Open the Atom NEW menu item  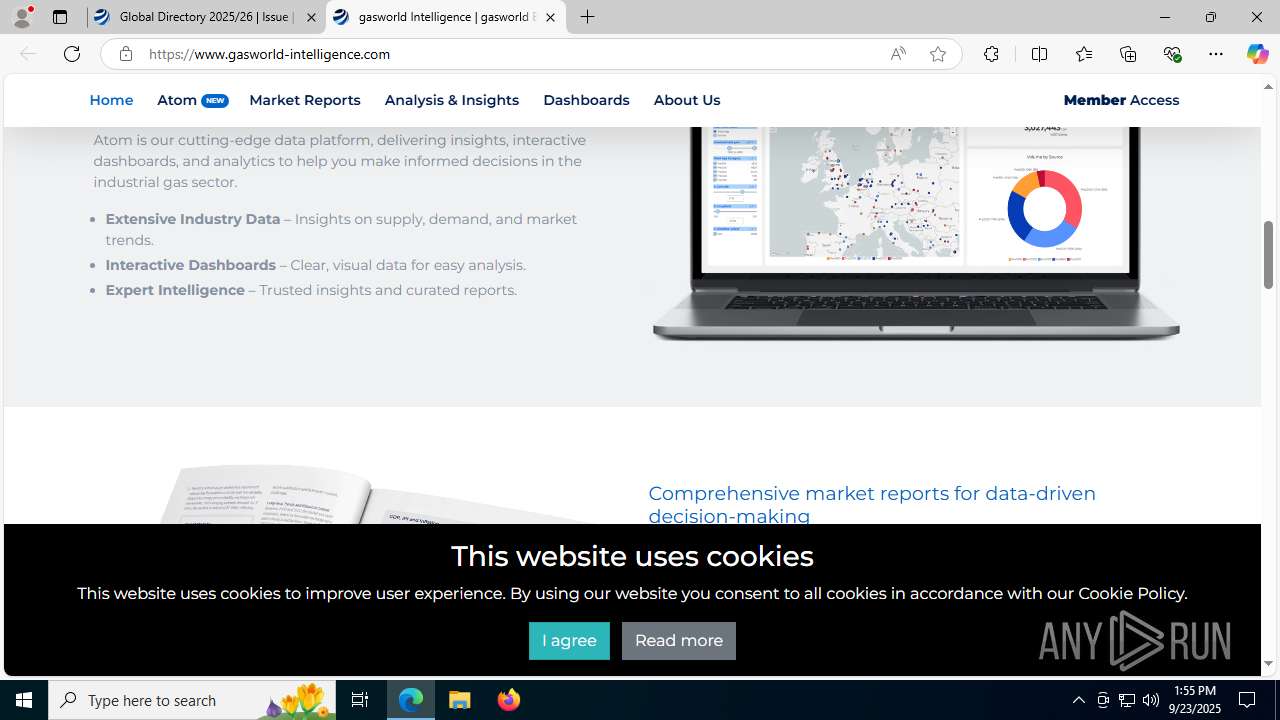(x=192, y=100)
